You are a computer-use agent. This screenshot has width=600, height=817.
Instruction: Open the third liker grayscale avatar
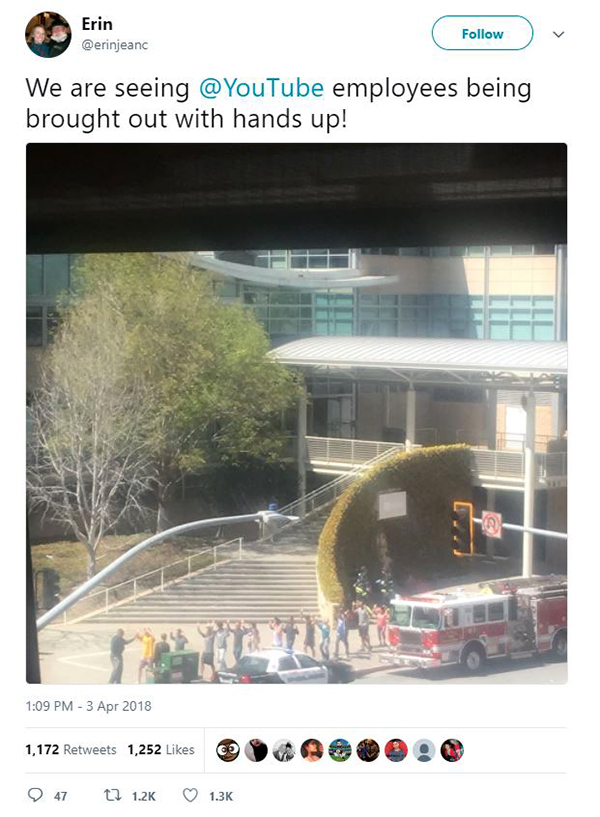pyautogui.click(x=284, y=750)
